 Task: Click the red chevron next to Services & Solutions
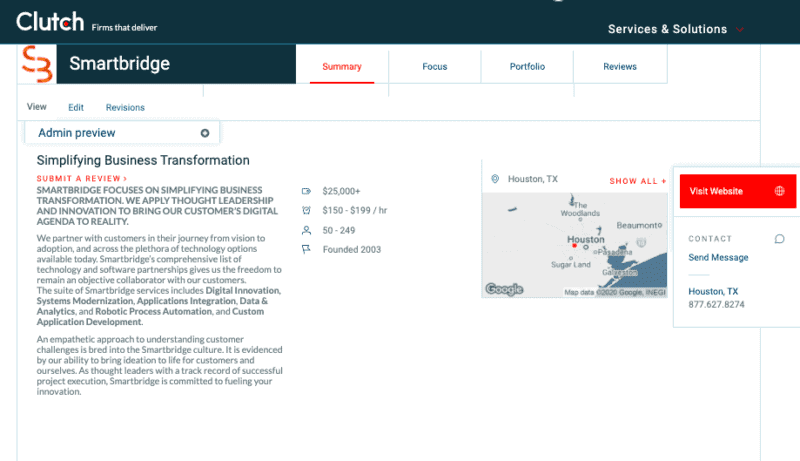tap(739, 30)
